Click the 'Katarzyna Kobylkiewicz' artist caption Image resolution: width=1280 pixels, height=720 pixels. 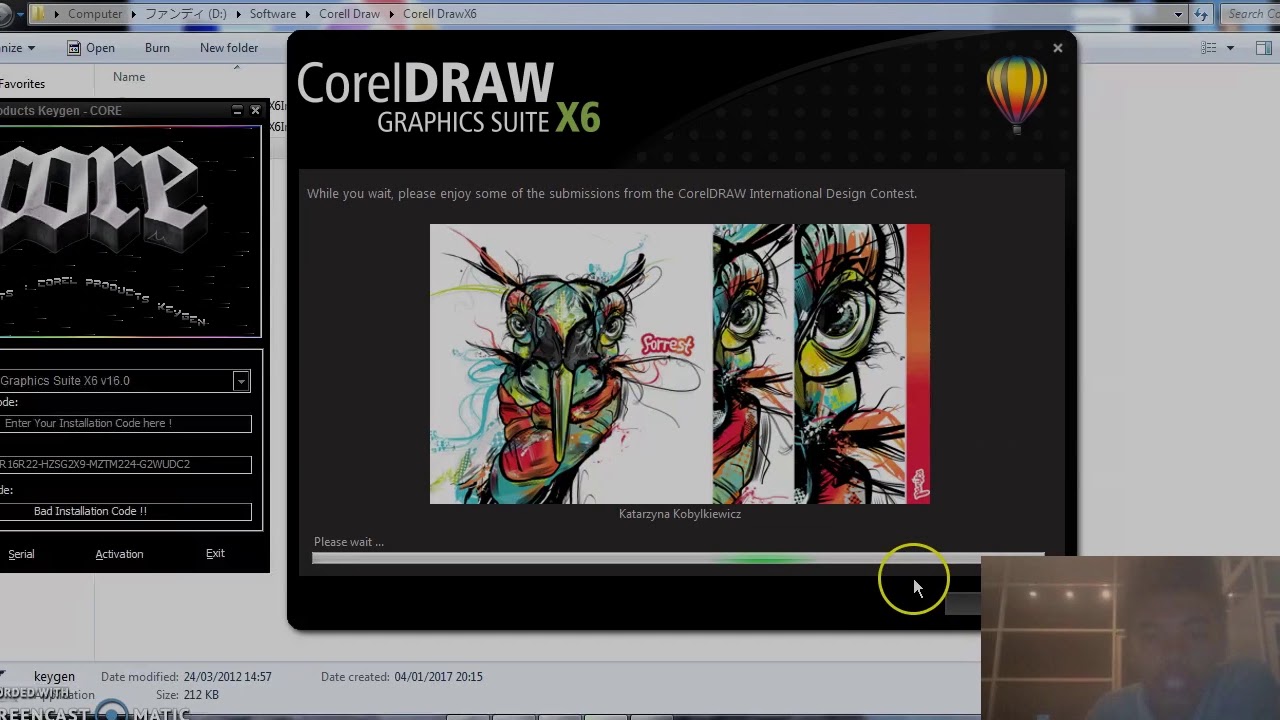click(x=680, y=514)
